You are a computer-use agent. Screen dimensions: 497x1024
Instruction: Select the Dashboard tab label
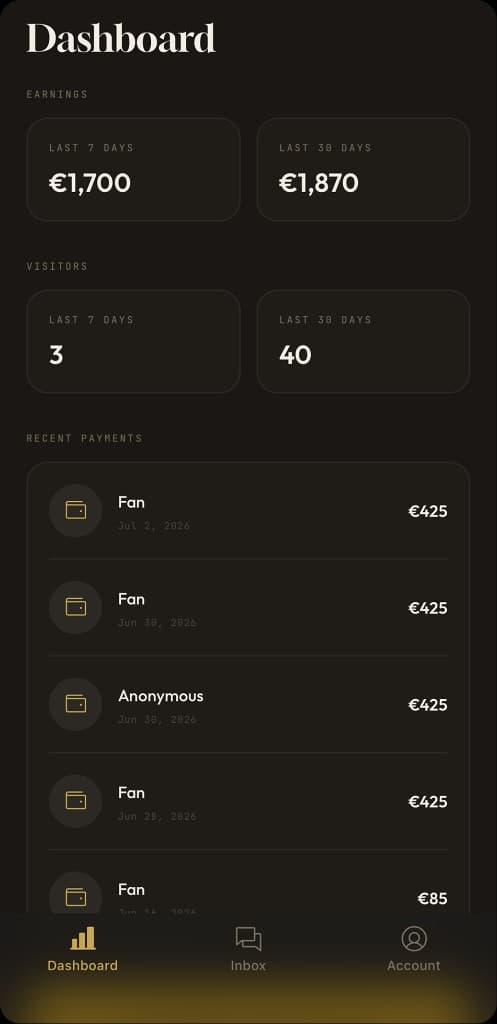pos(83,965)
